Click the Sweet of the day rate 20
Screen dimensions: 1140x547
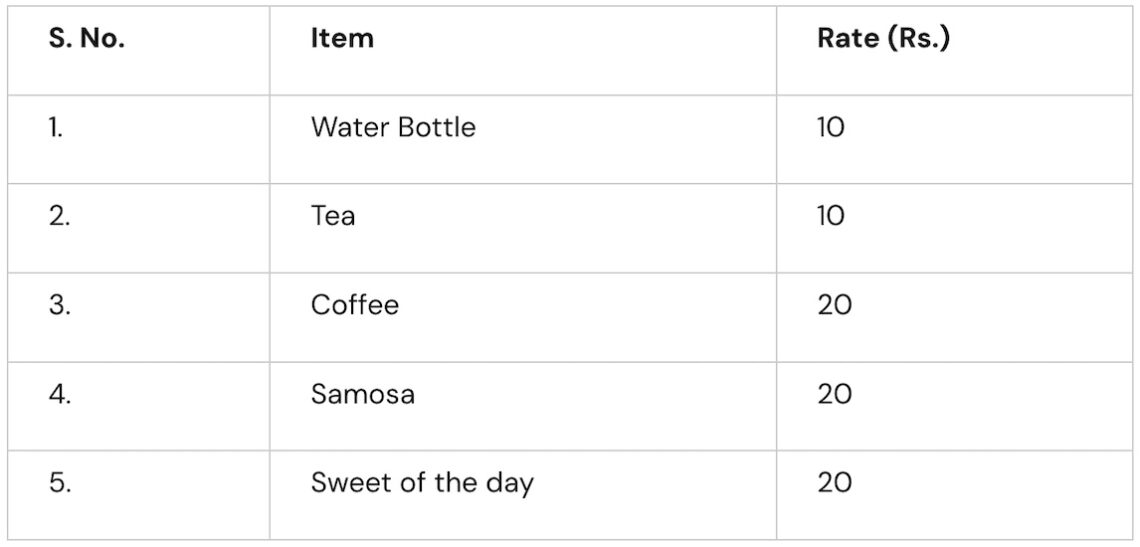(x=835, y=483)
